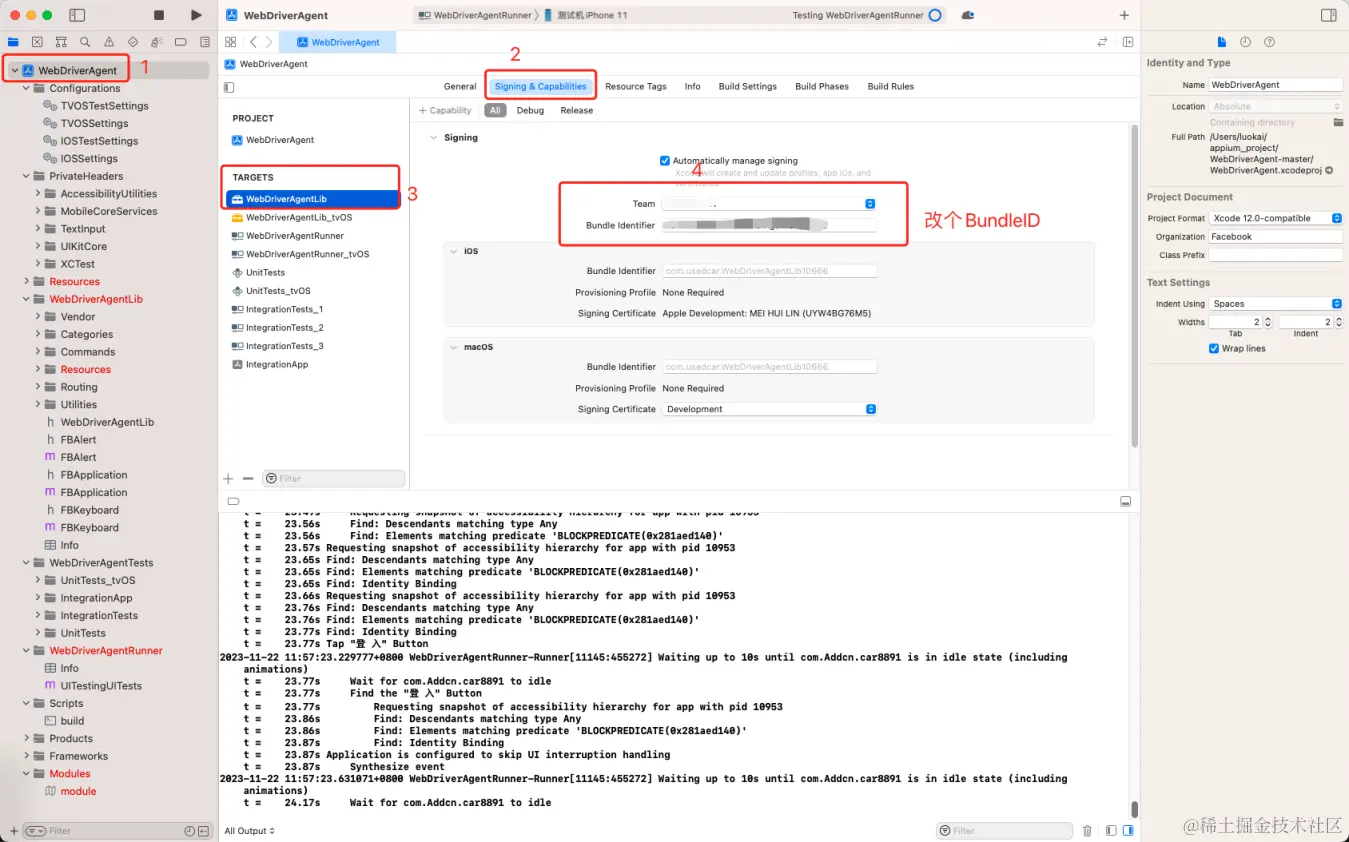Screen dimensions: 1349x842
Task: Select the History inspector clock icon
Action: tap(1245, 42)
